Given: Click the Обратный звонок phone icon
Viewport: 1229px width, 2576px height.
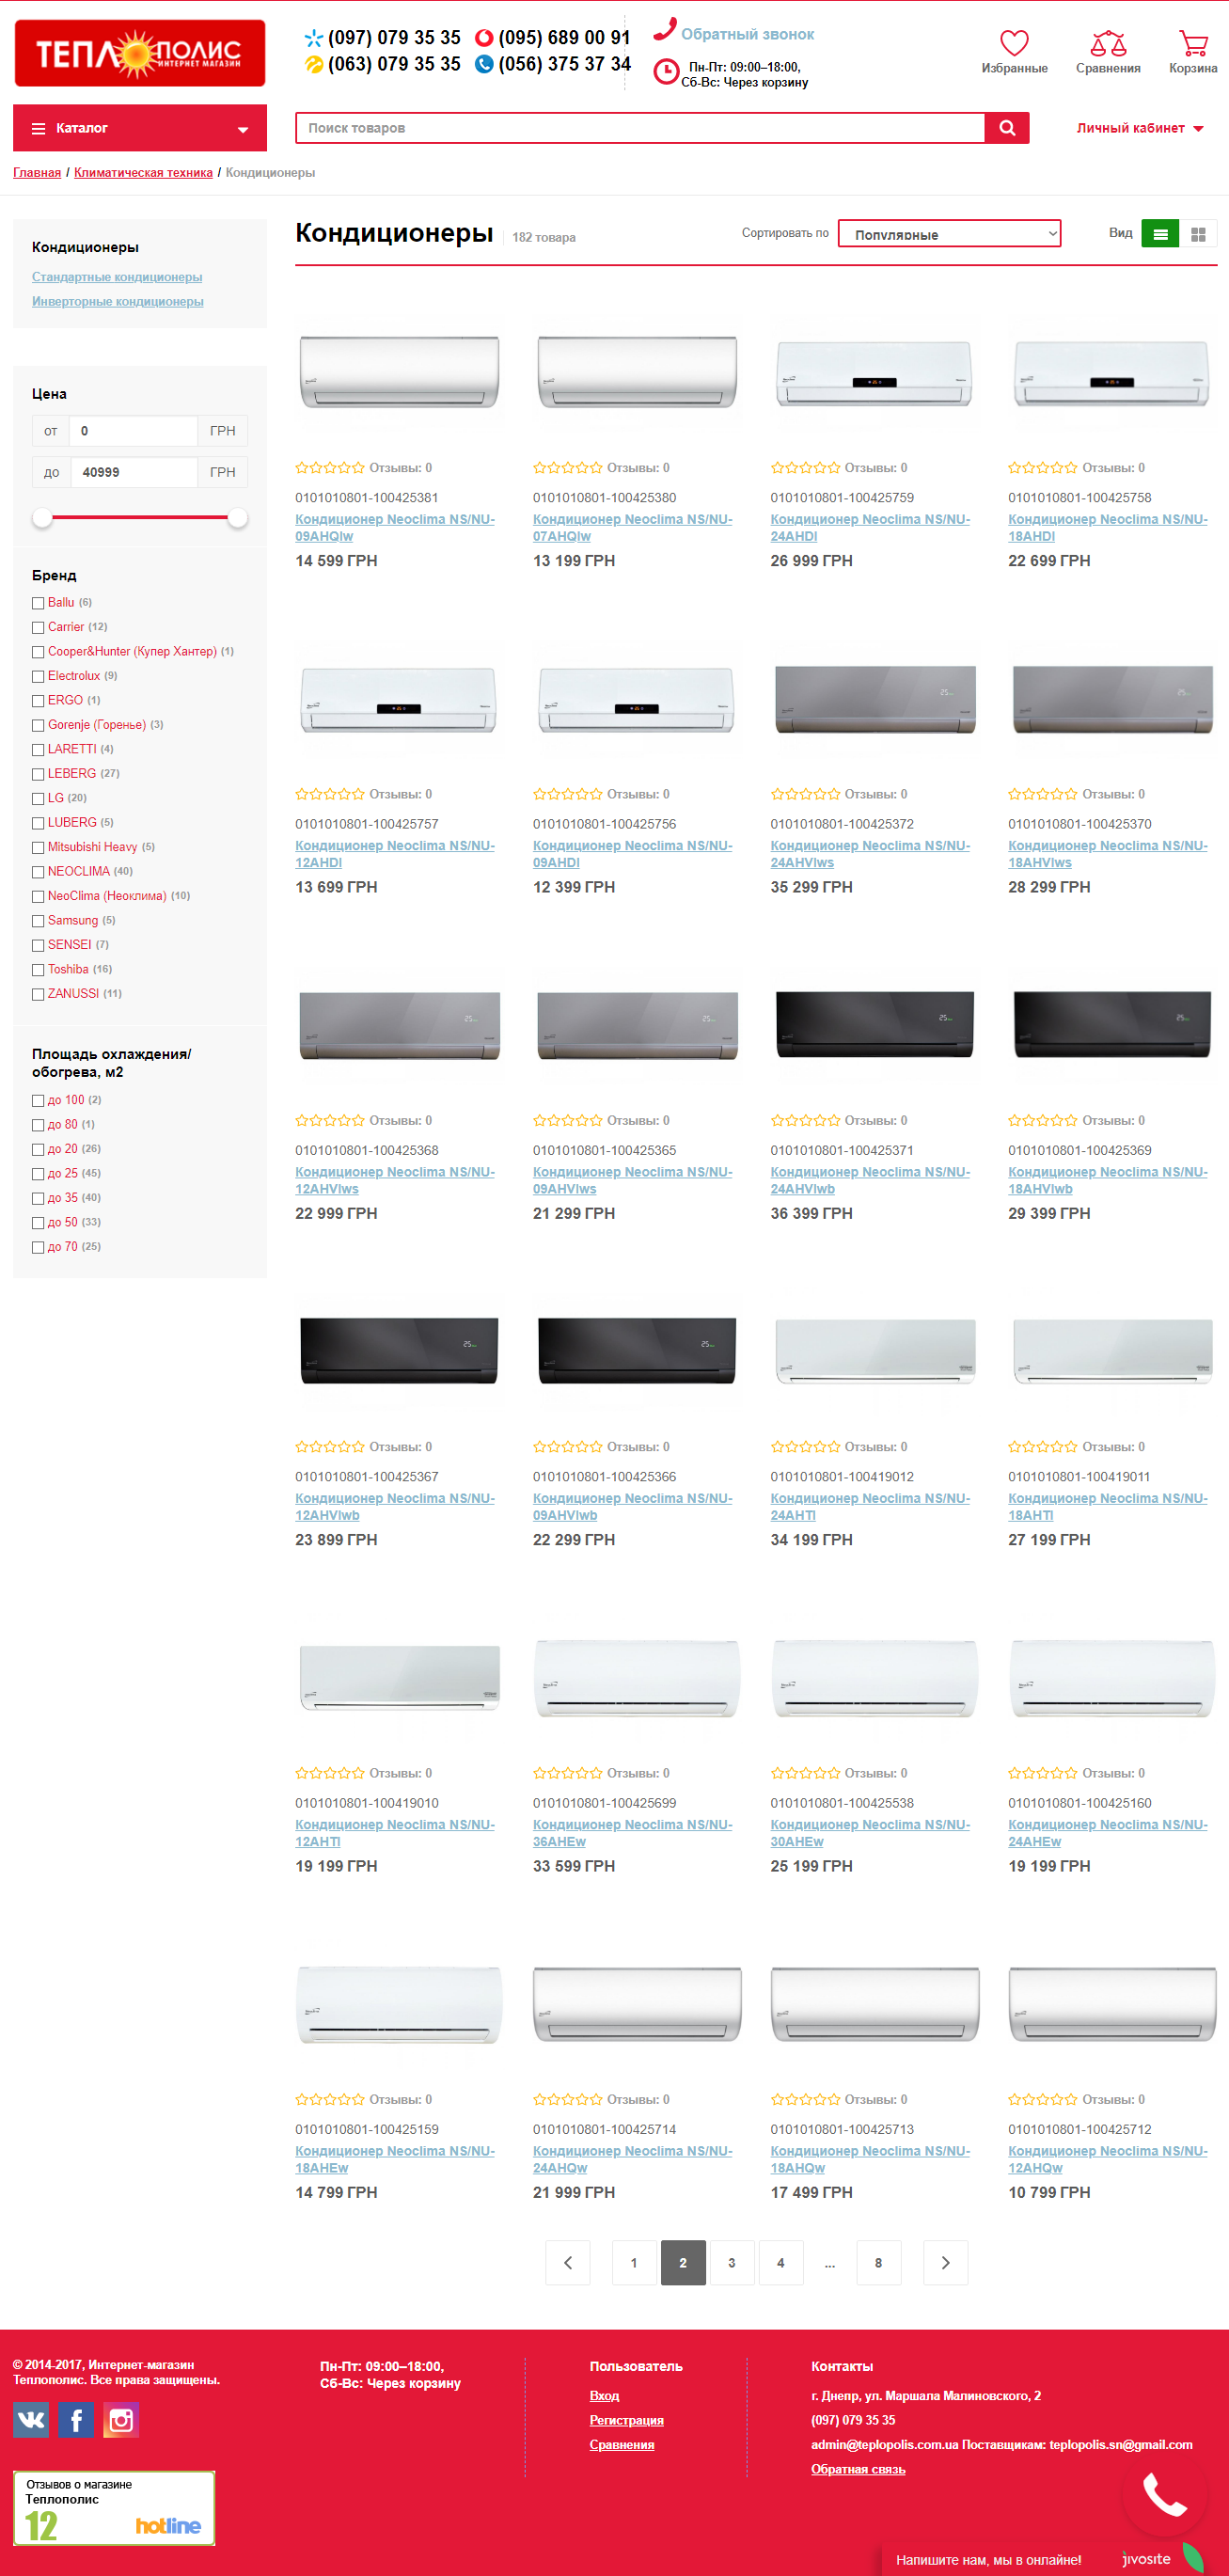Looking at the screenshot, I should tap(665, 29).
